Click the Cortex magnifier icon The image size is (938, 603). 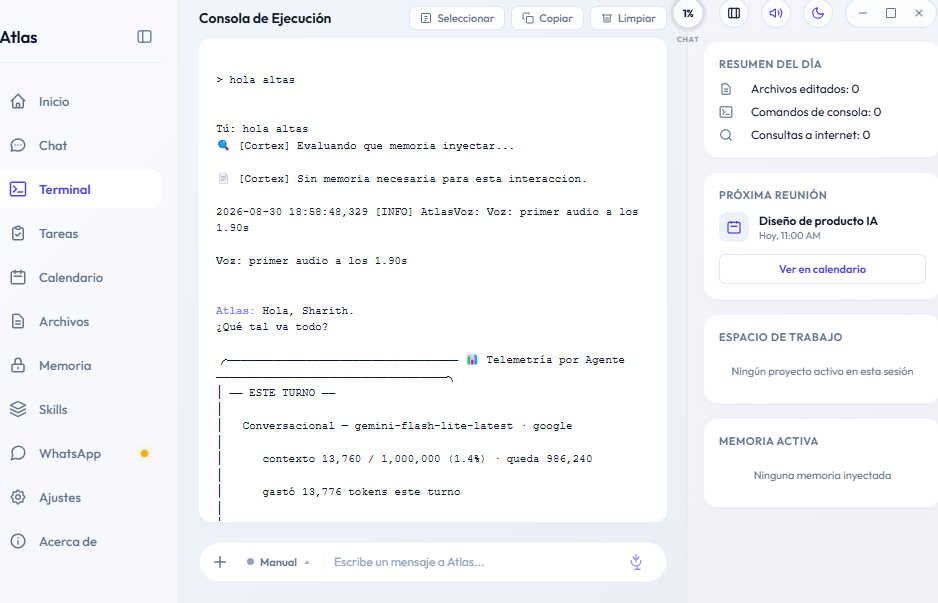pos(223,145)
